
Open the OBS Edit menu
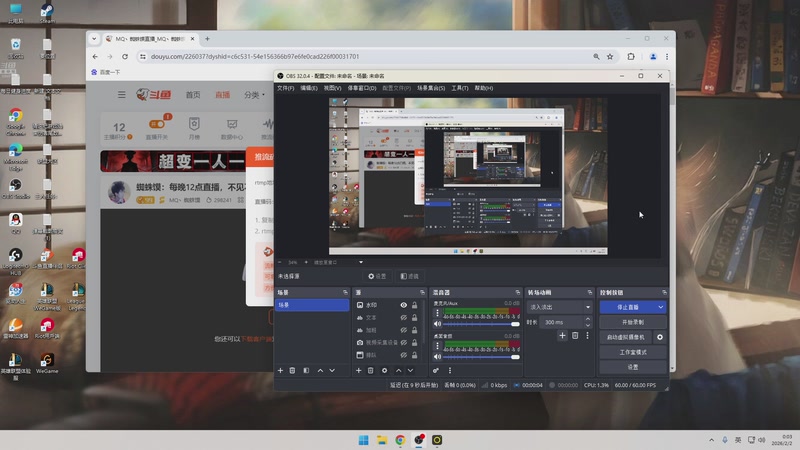309,88
